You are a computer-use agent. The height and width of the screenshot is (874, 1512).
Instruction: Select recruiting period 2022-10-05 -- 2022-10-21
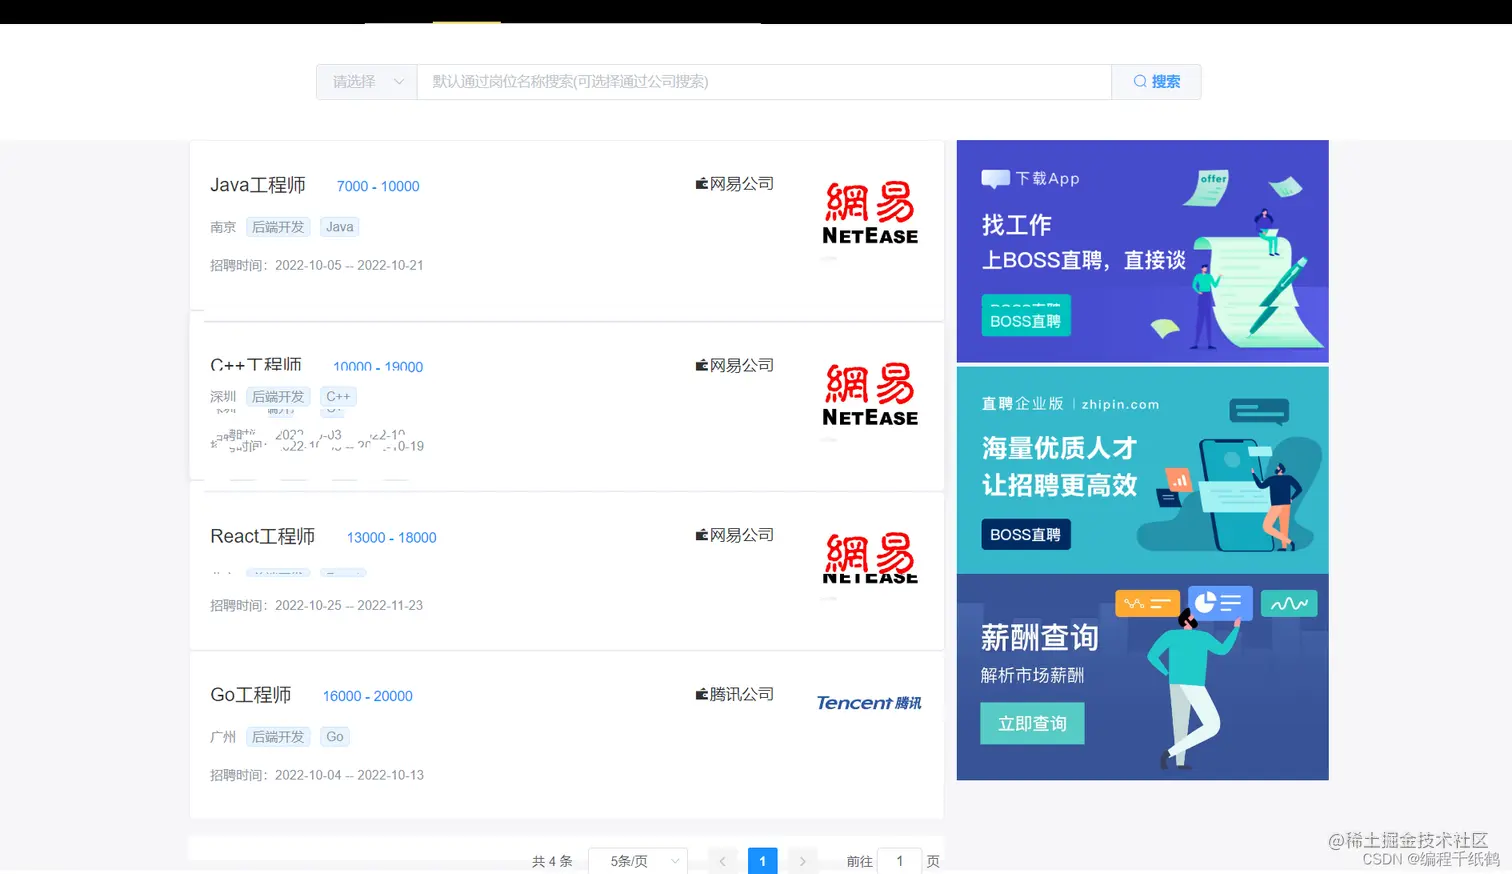[x=349, y=265]
